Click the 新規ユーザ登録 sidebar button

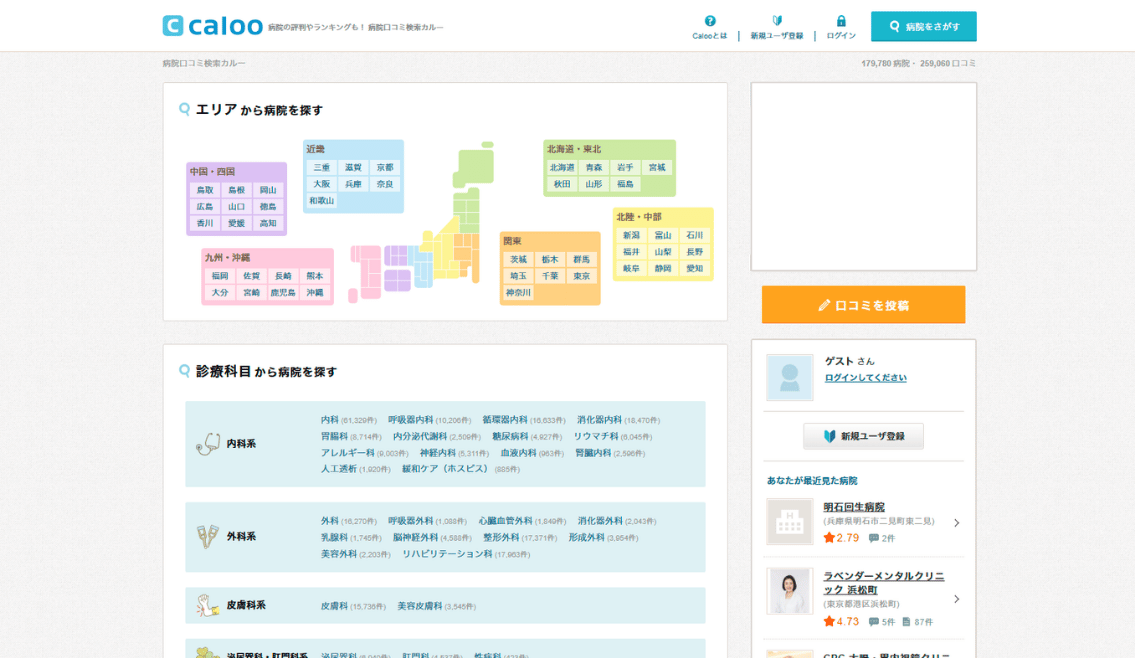click(x=864, y=436)
